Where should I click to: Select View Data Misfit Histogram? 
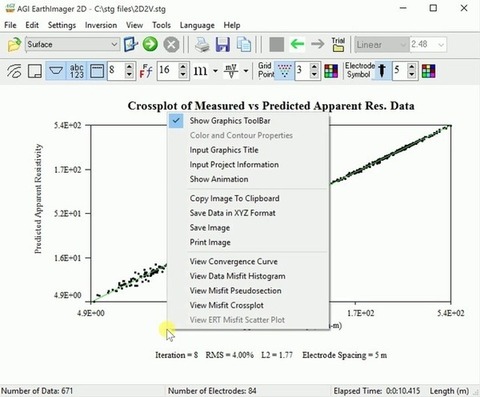coord(237,276)
